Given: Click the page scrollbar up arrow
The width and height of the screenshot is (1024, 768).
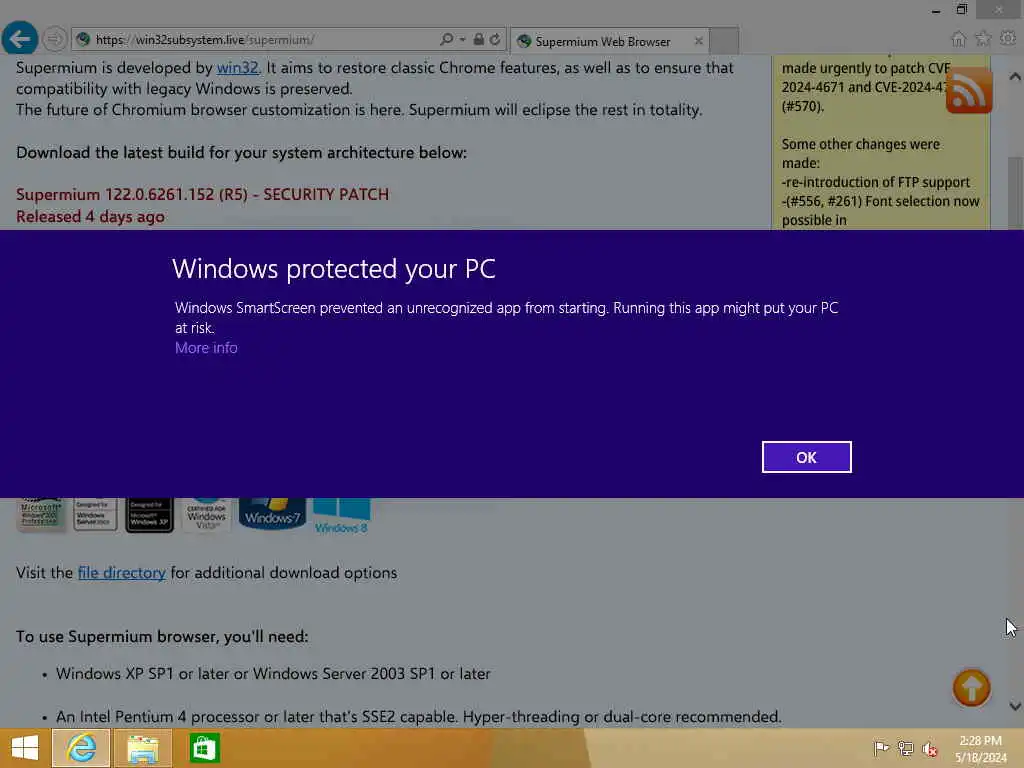Looking at the screenshot, I should (x=1015, y=76).
